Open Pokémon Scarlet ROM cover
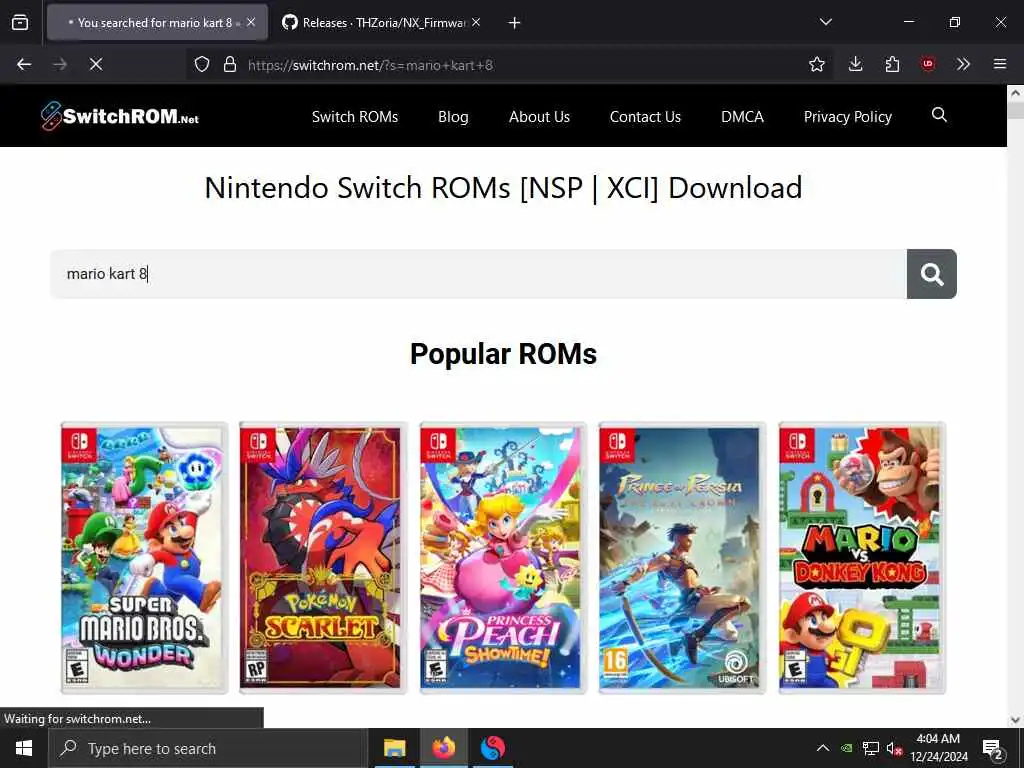1024x768 pixels. (323, 558)
